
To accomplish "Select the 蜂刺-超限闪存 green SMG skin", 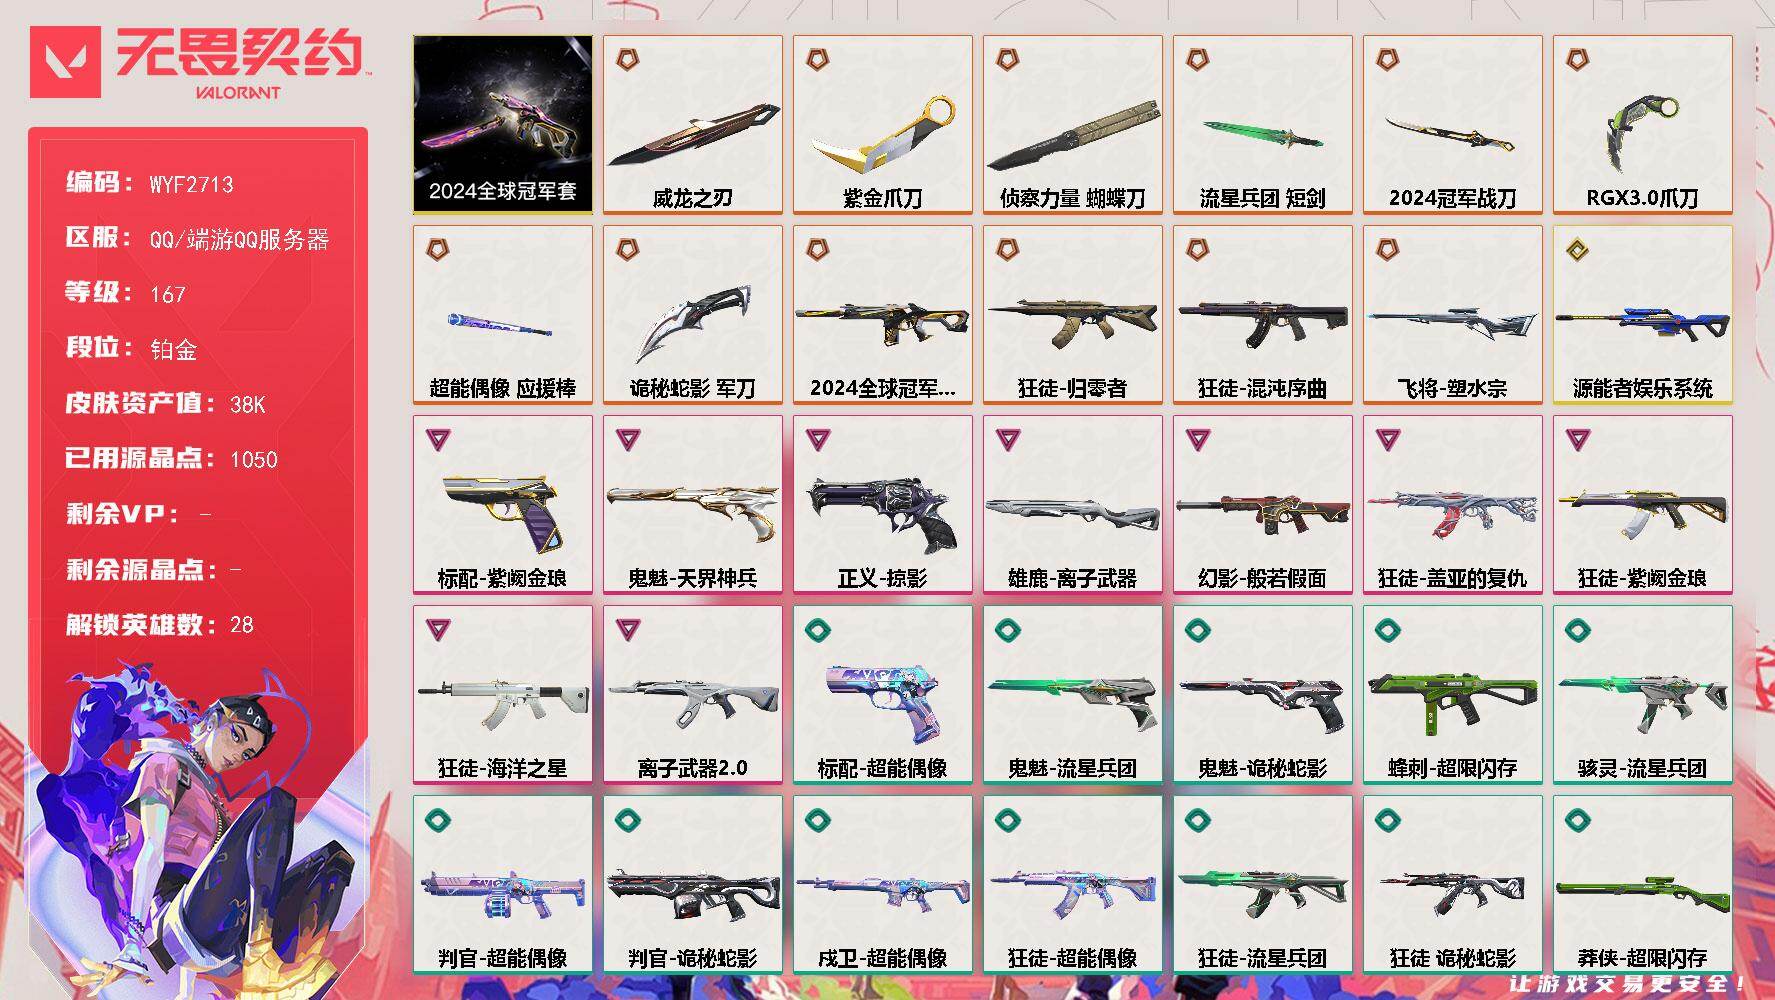I will [x=1452, y=695].
